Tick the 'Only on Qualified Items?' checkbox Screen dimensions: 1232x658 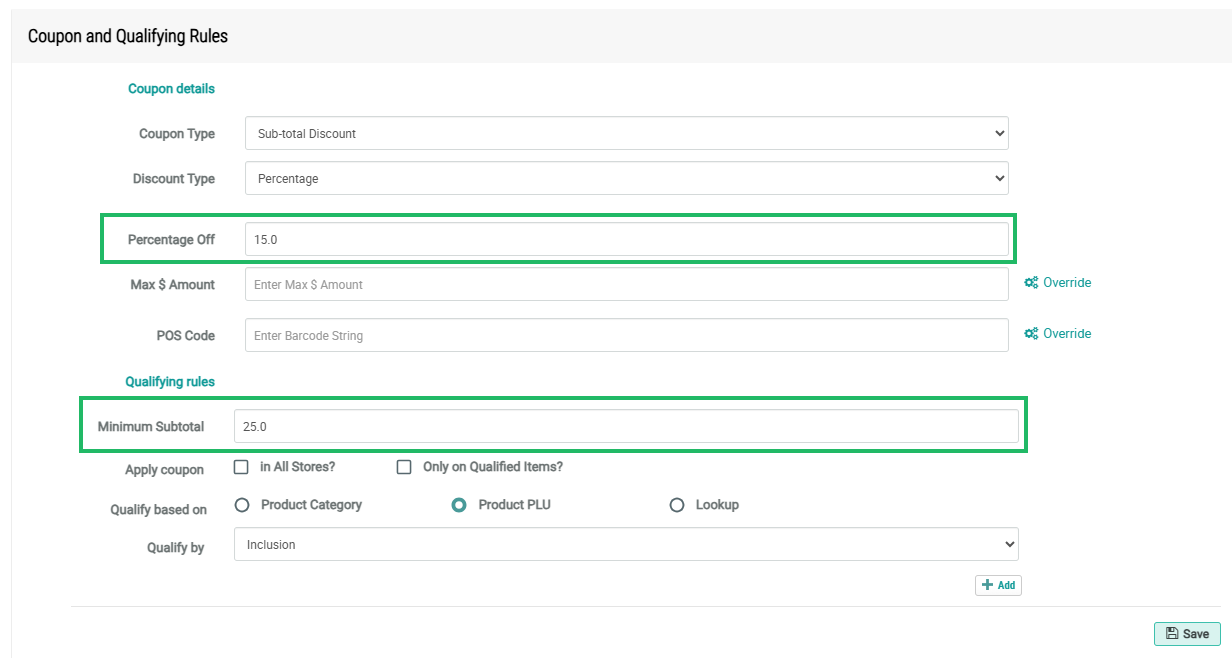pos(405,467)
